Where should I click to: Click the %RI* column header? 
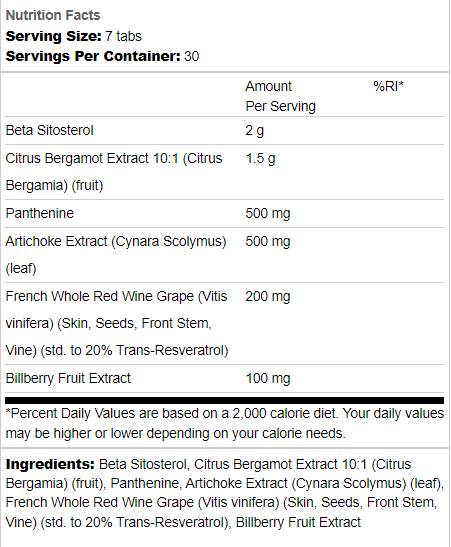click(x=388, y=86)
